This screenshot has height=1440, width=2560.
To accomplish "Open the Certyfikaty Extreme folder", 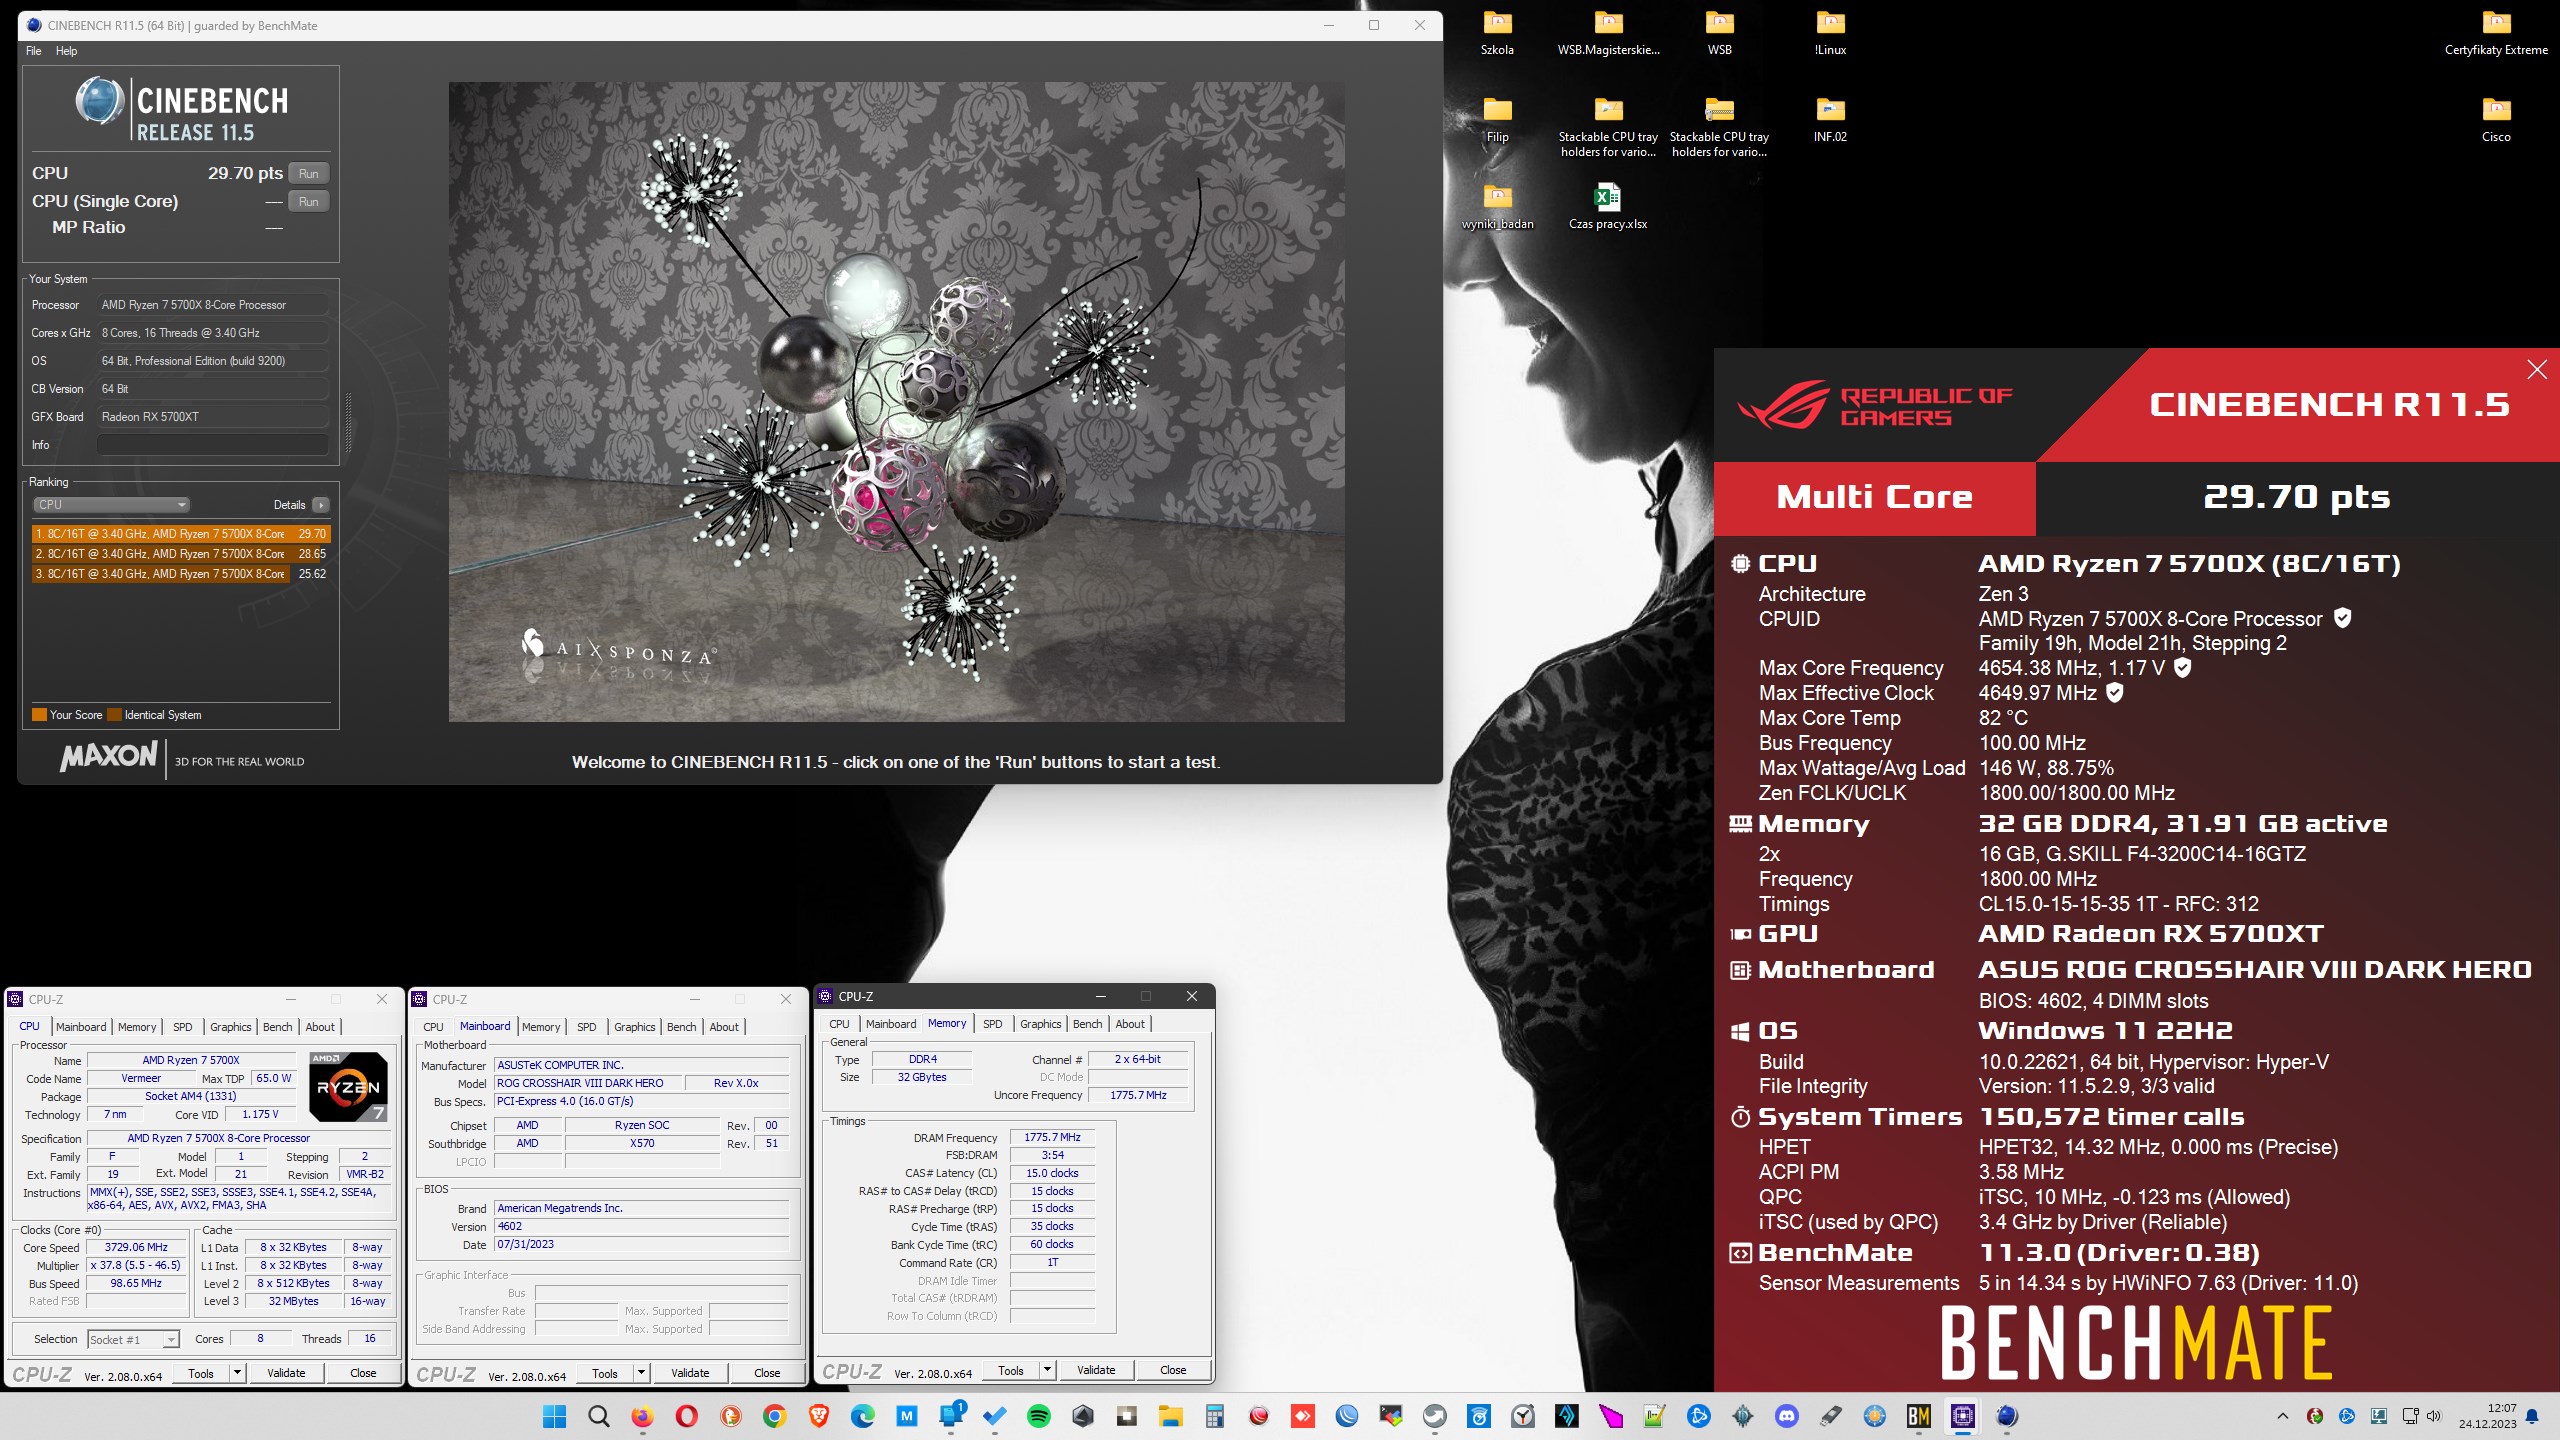I will tap(2496, 32).
